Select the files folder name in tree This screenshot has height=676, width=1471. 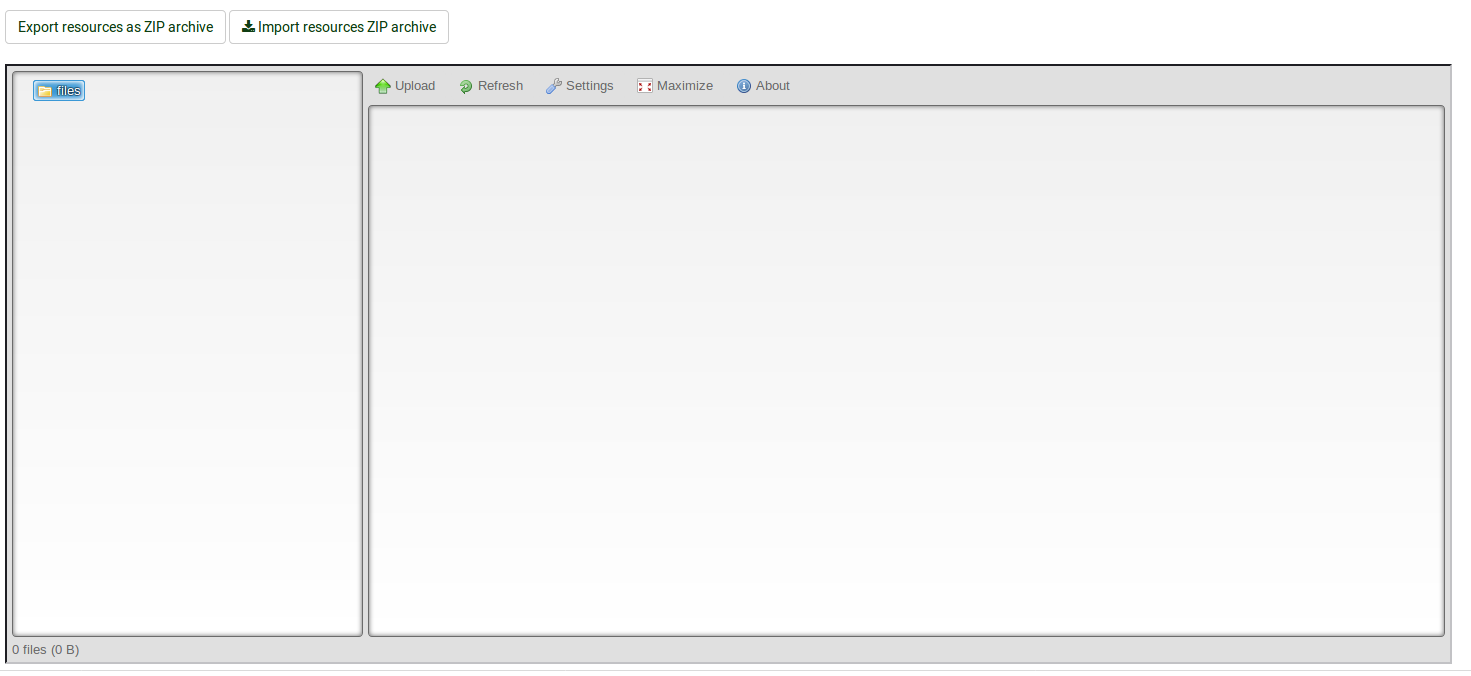tap(68, 91)
